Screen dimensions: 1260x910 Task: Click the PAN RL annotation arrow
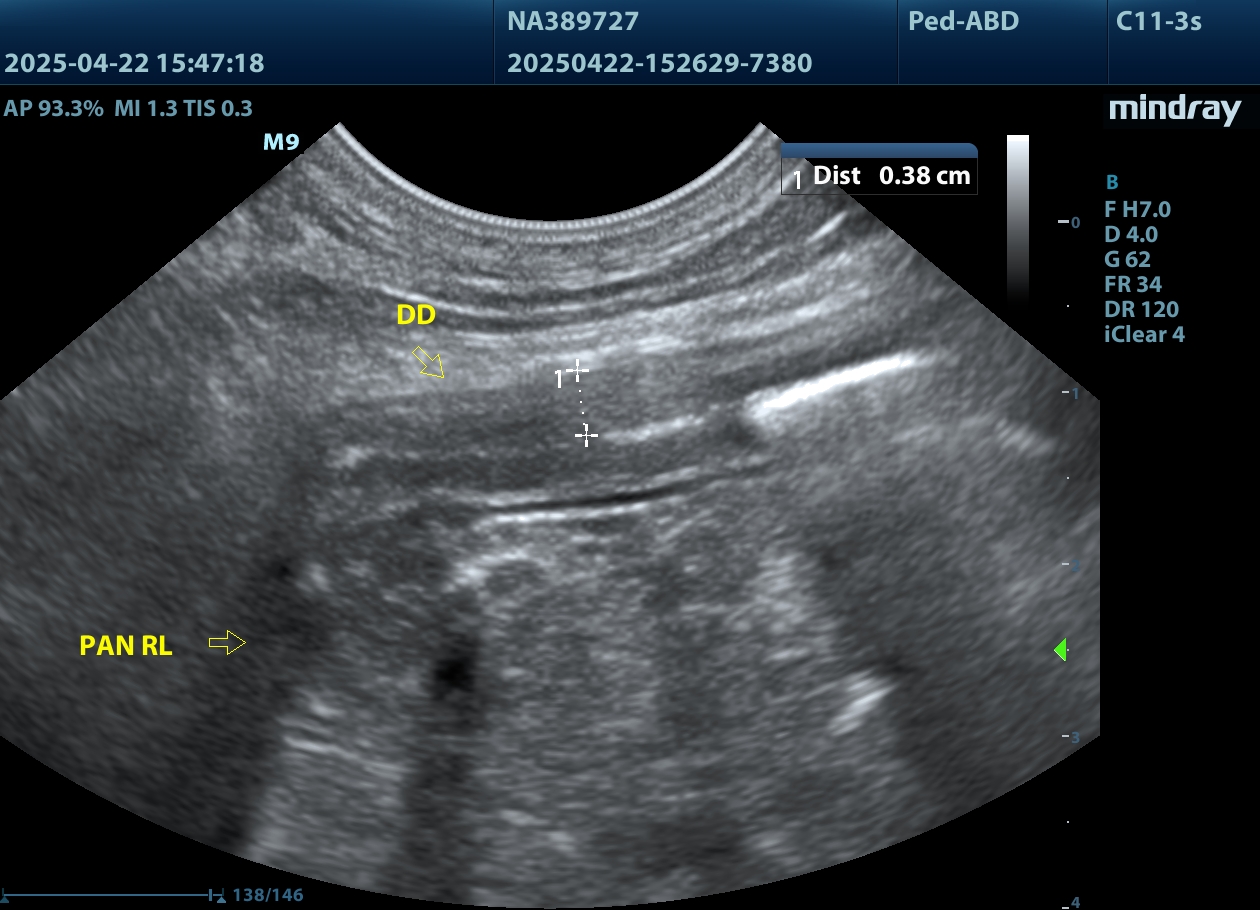[x=227, y=643]
